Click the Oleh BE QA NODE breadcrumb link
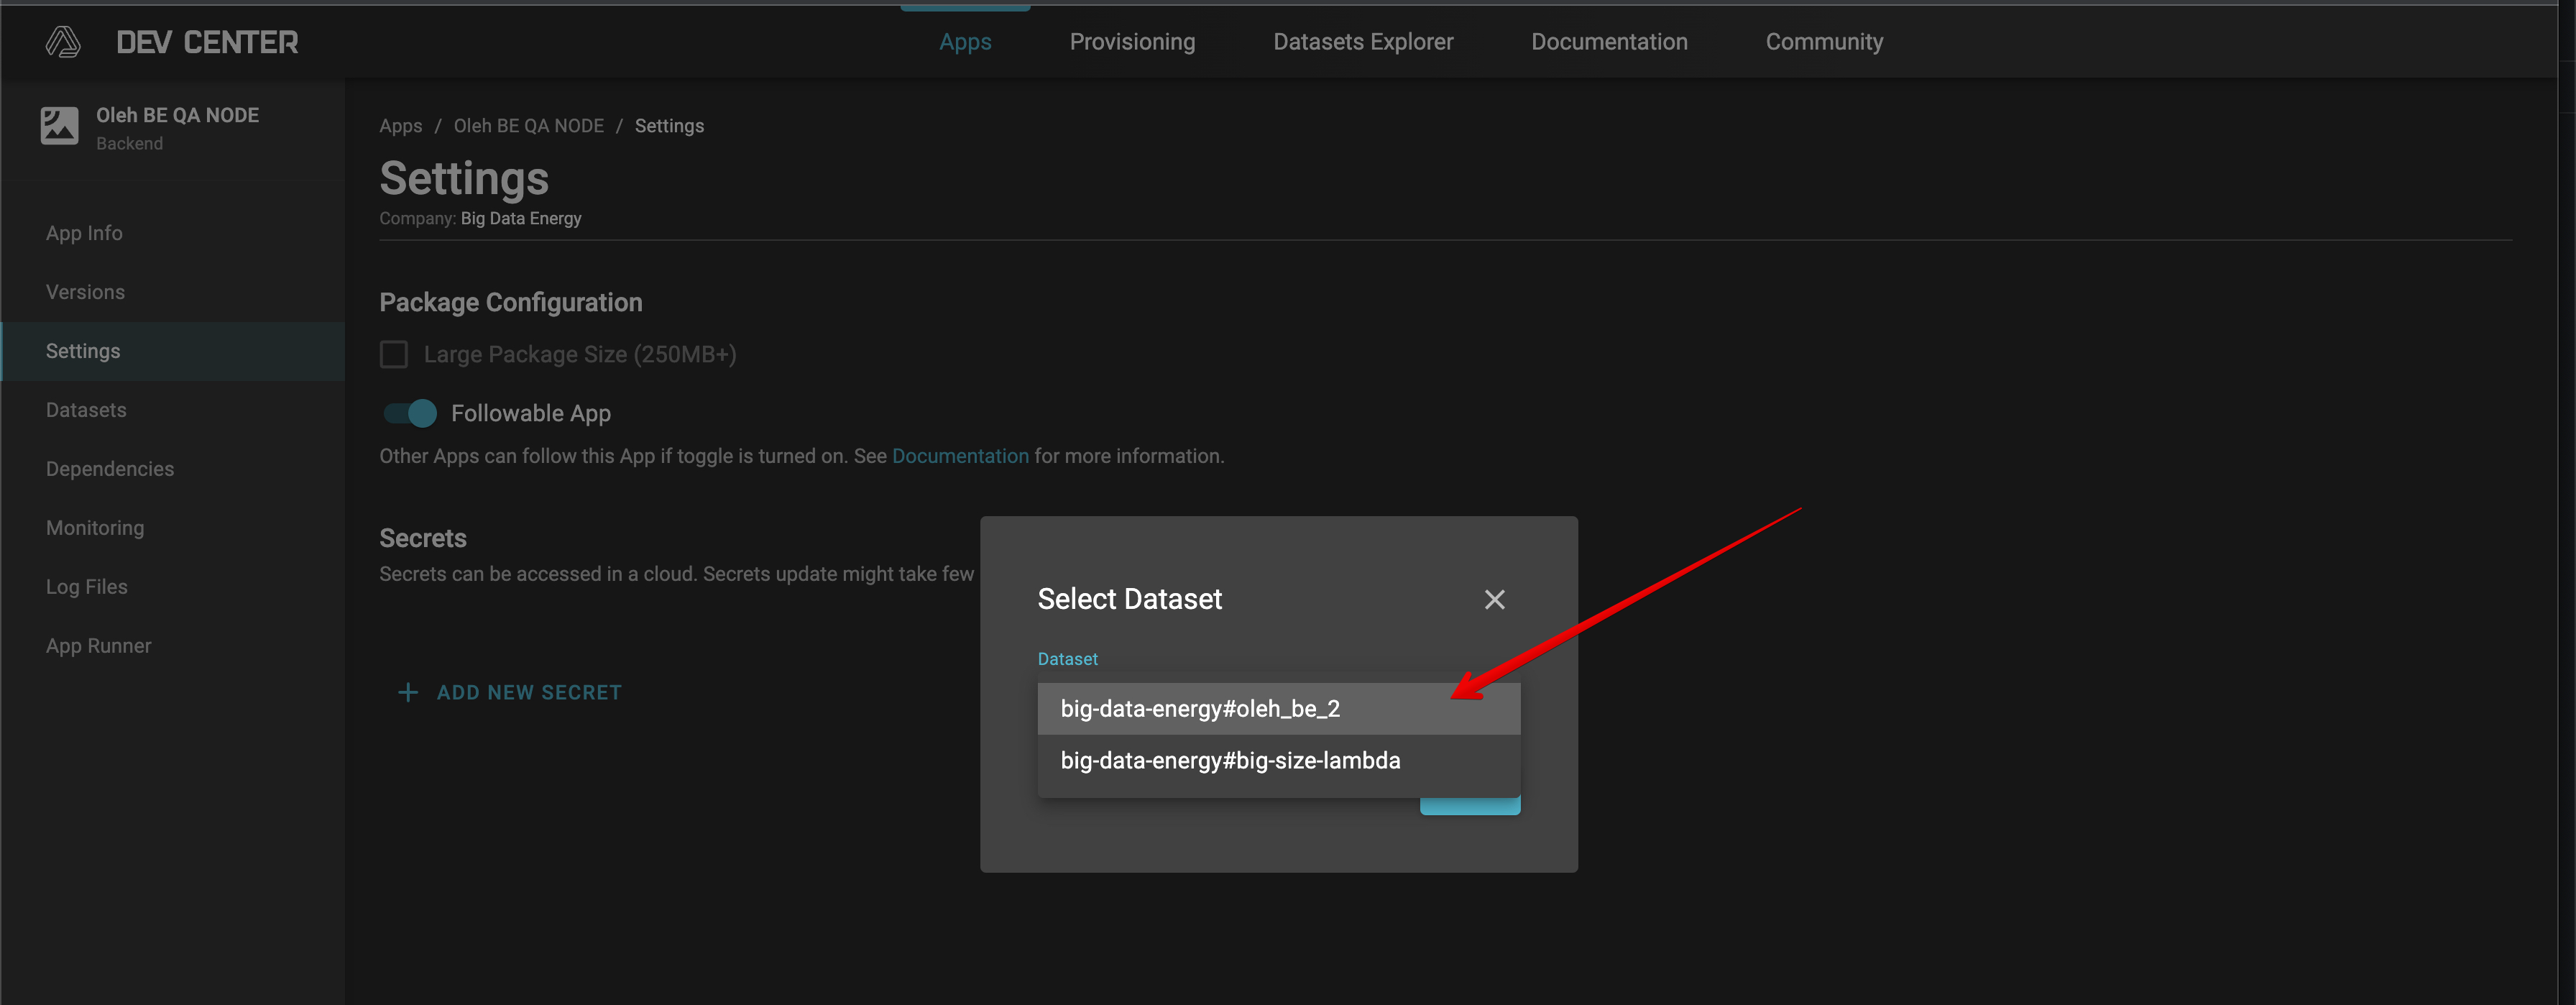 [x=528, y=126]
